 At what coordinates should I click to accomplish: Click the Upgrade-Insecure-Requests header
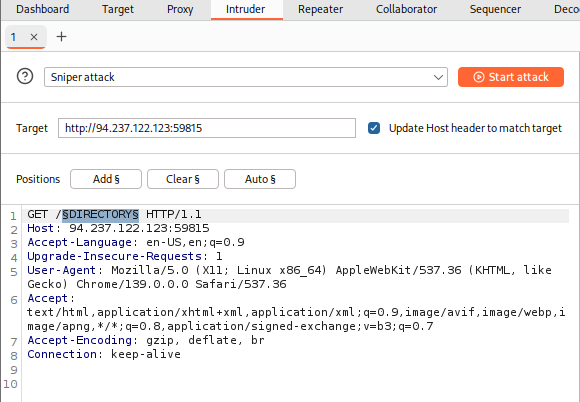[125, 256]
